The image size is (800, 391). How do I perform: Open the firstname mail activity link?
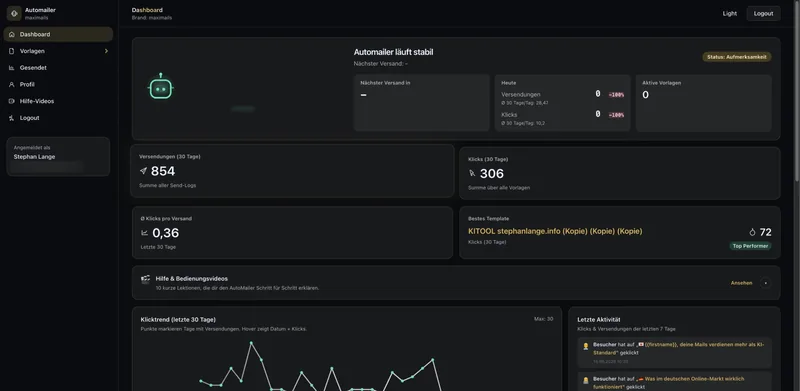tap(679, 349)
